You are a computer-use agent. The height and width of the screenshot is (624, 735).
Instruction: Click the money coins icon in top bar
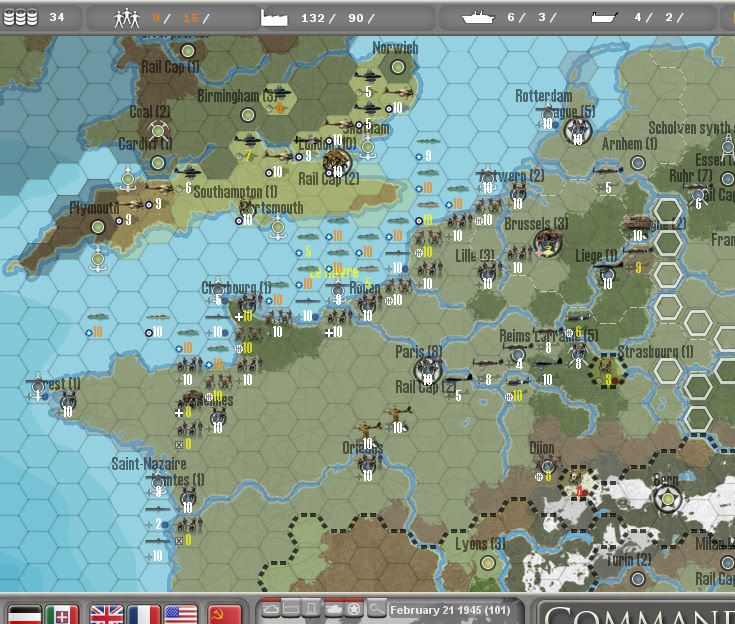pos(20,17)
